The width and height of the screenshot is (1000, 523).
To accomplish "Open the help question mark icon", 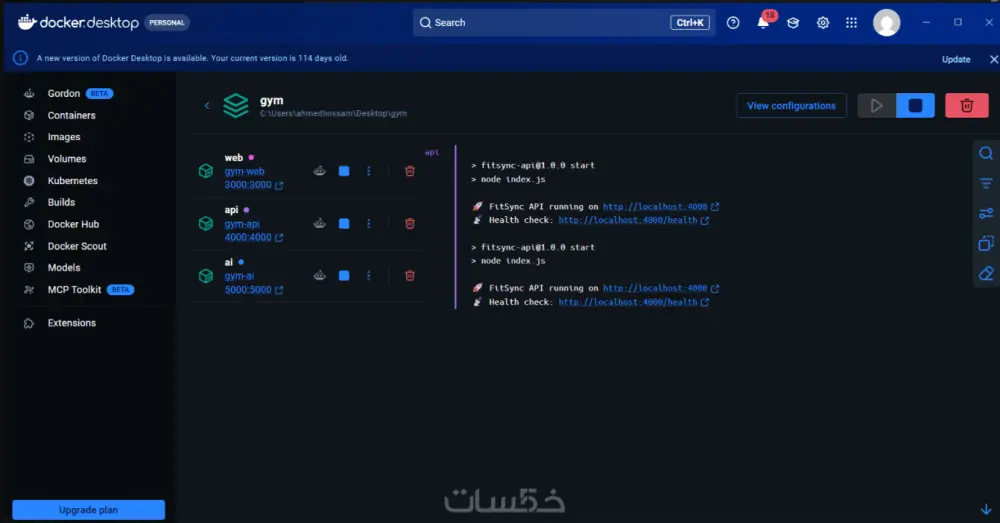I will pyautogui.click(x=733, y=23).
